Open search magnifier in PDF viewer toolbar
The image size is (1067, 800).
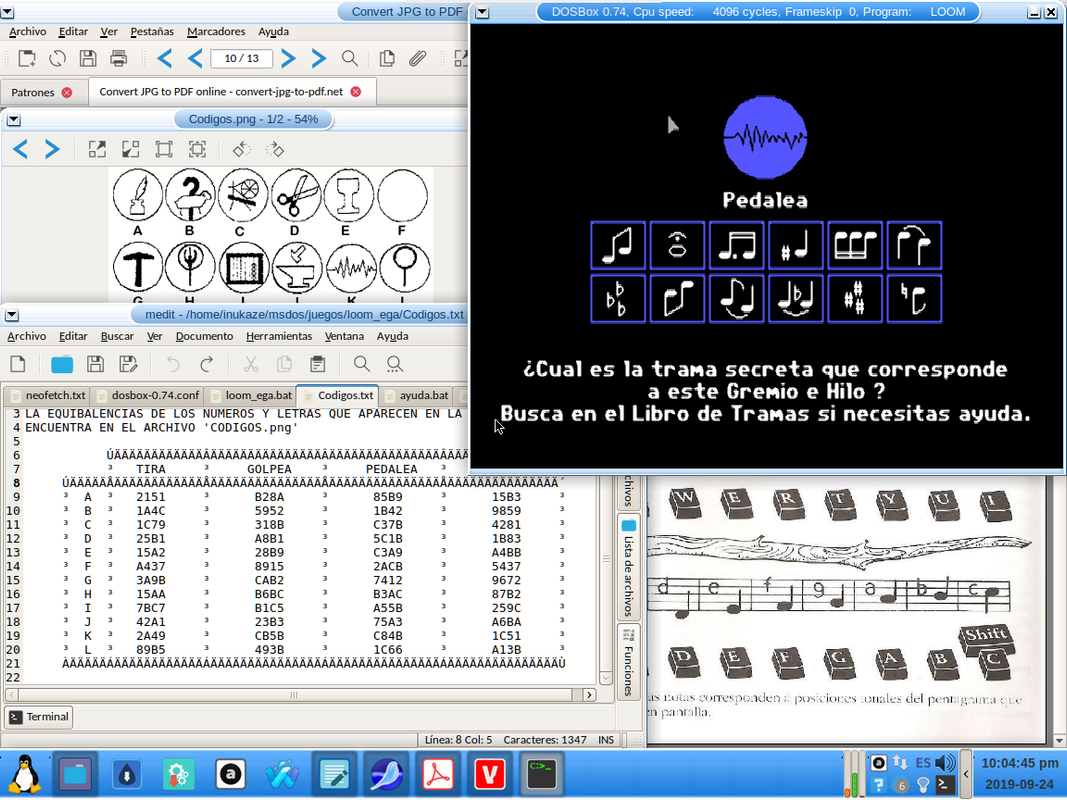click(350, 59)
